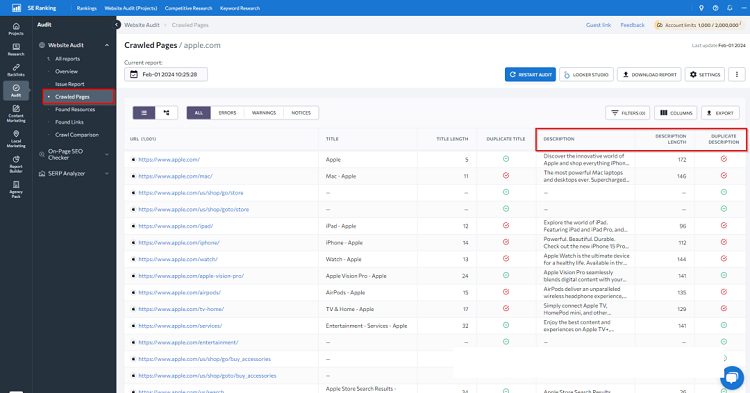
Task: Open the vertical three-dot menu beside Settings
Action: coord(737,75)
